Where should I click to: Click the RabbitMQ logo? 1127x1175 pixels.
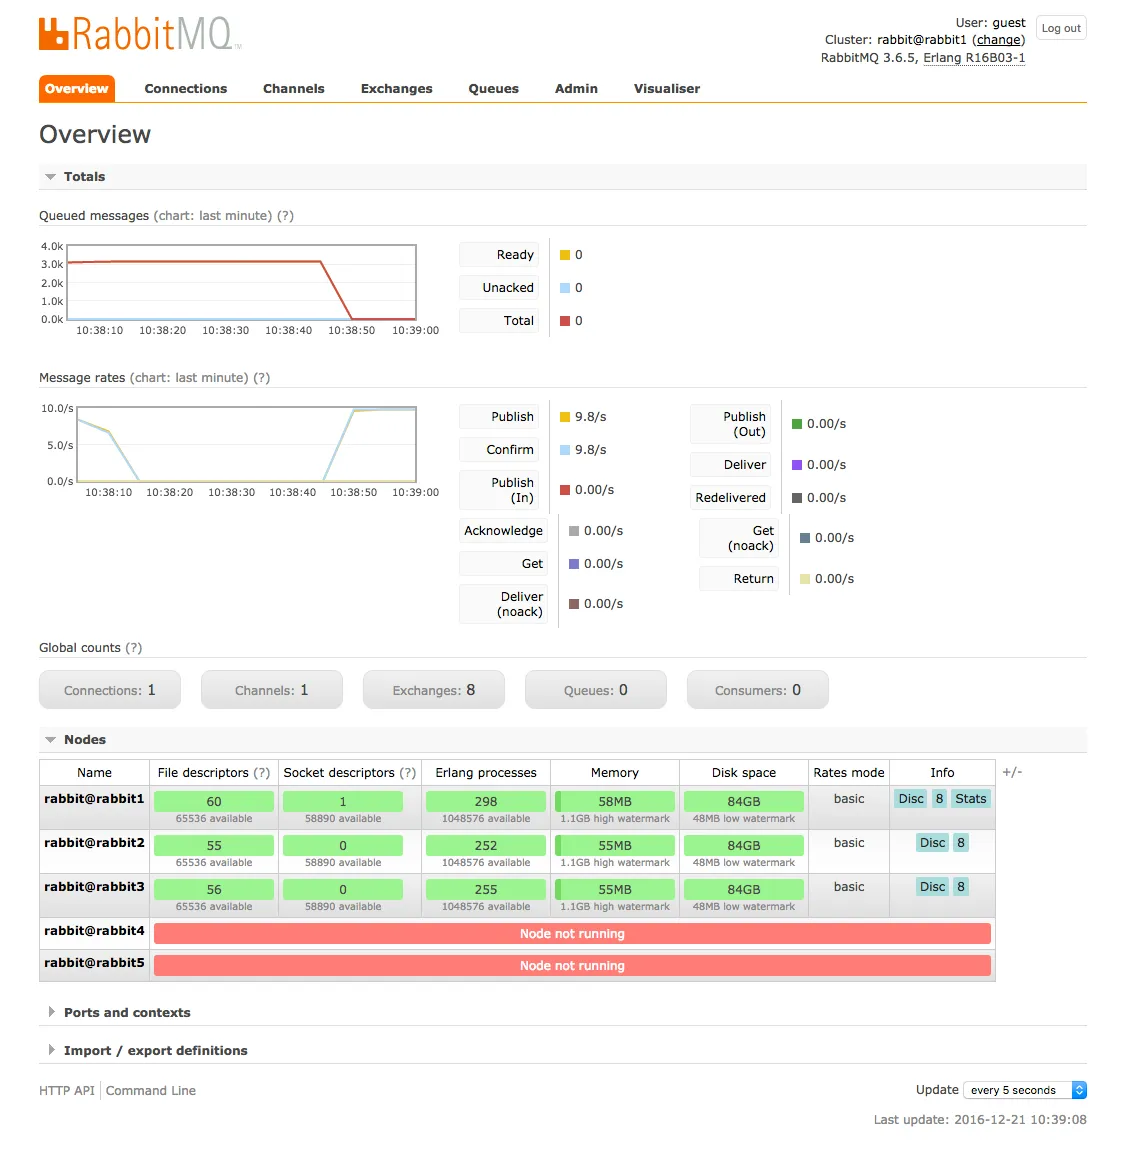click(x=139, y=34)
